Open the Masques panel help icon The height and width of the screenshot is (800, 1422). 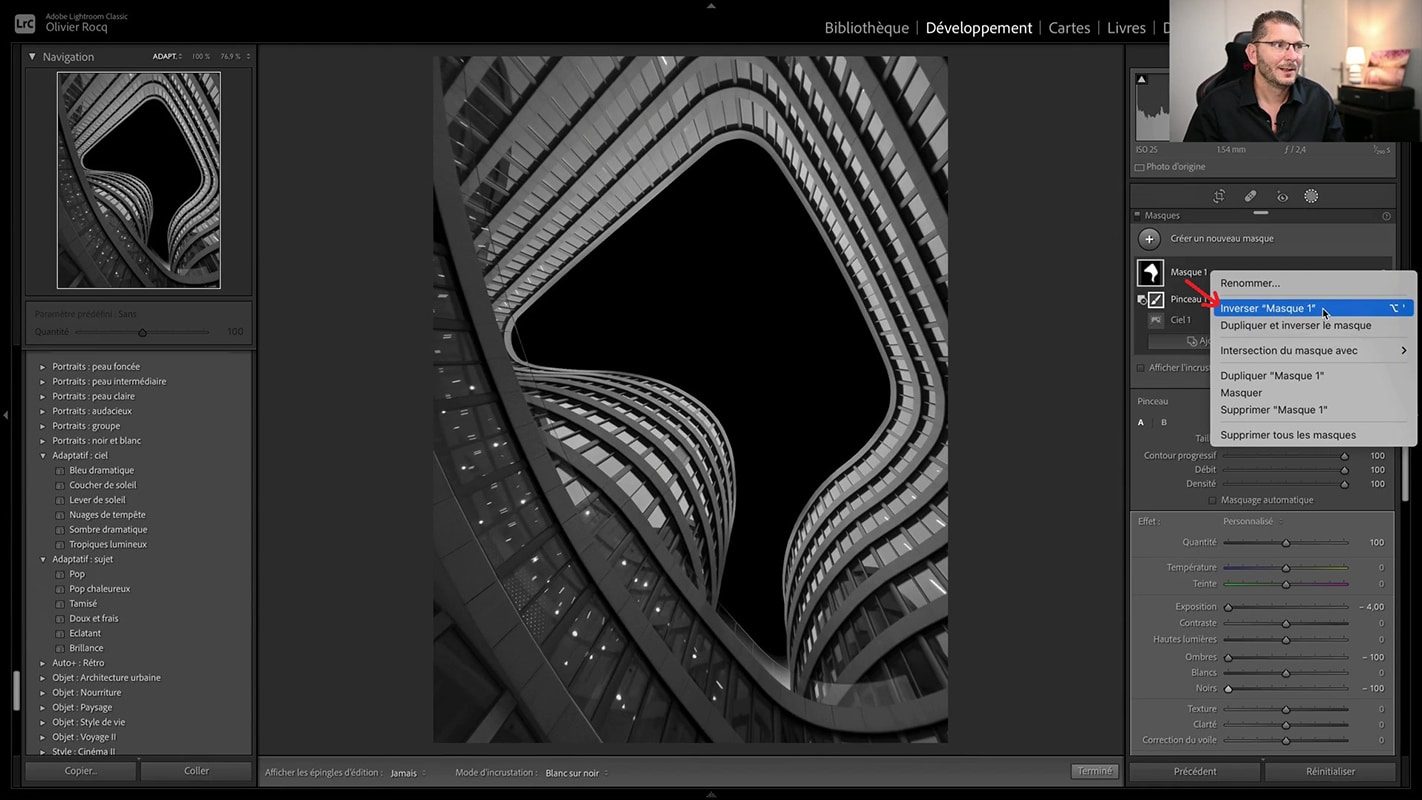pos(1386,216)
